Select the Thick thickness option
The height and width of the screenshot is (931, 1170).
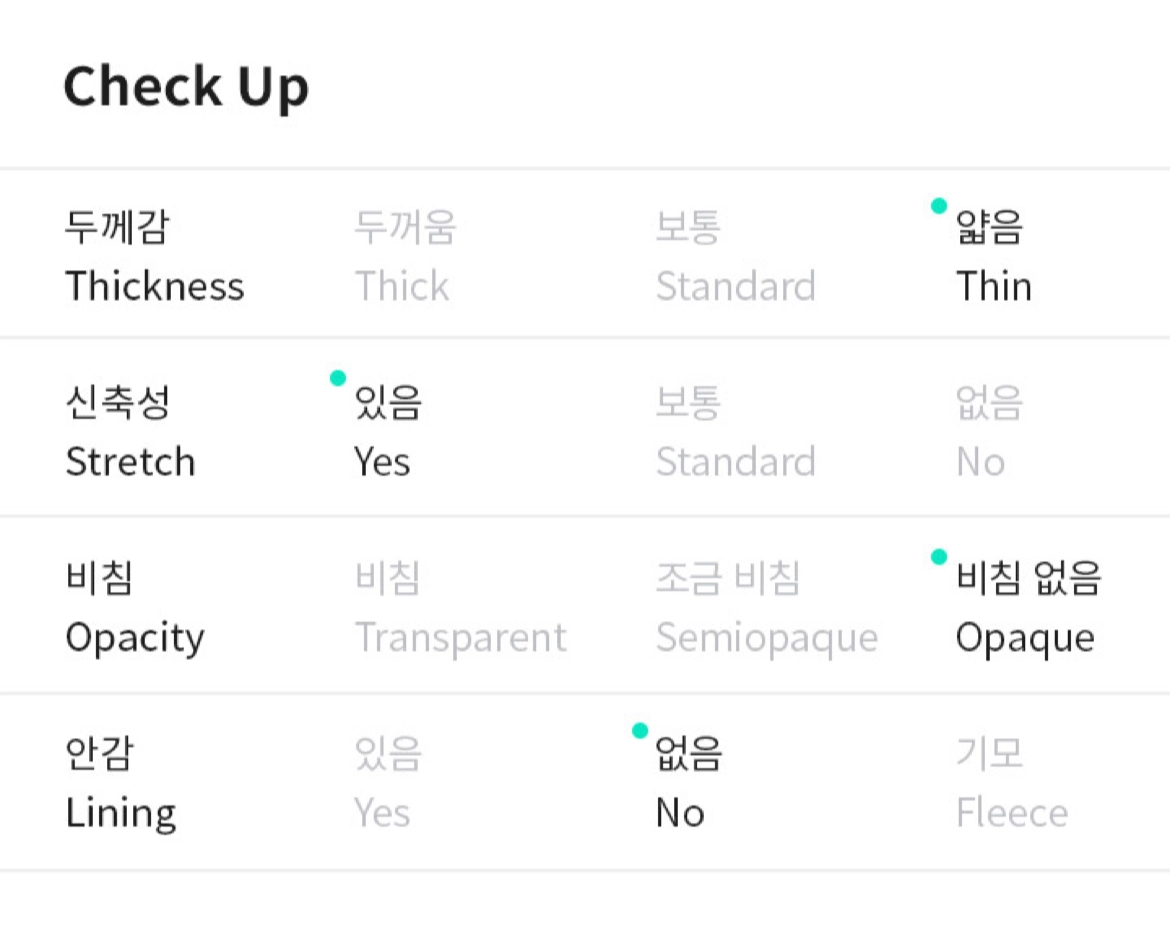[x=403, y=257]
